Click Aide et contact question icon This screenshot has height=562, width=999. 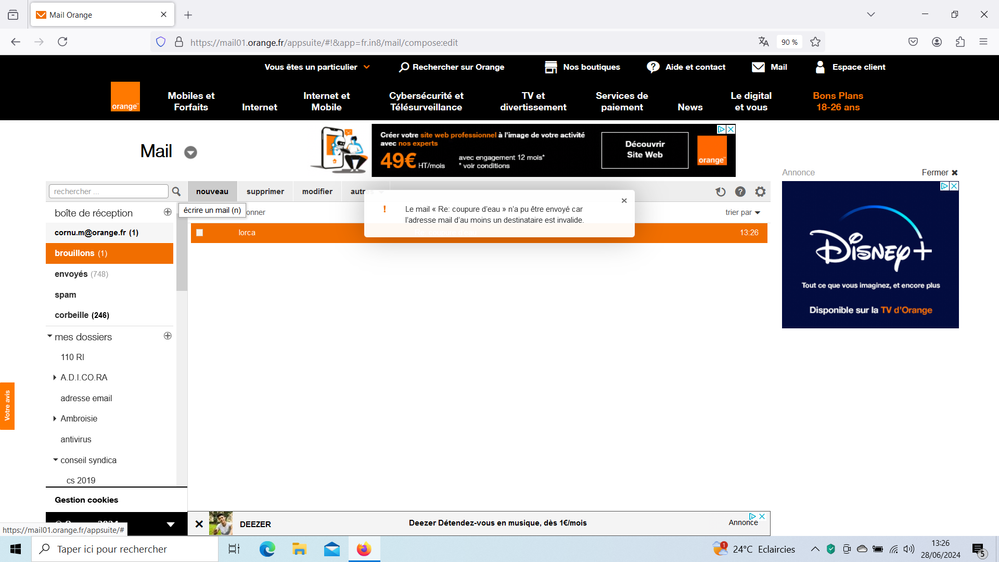[653, 67]
